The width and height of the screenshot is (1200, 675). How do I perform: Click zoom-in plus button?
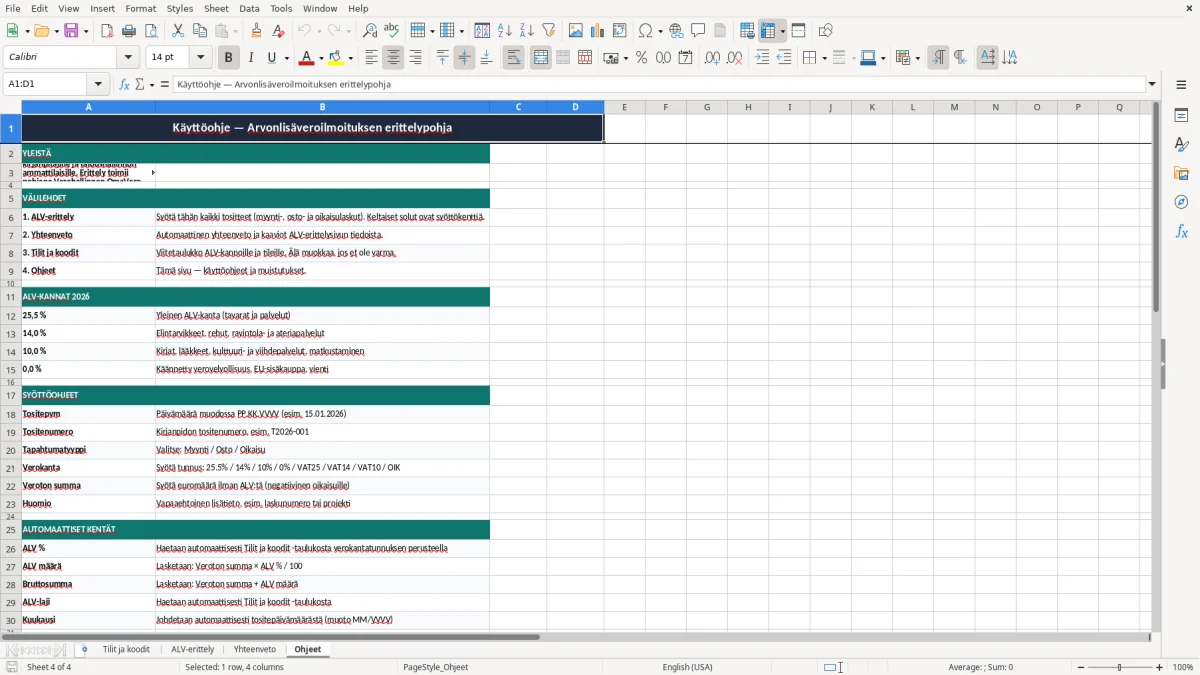(x=1160, y=667)
